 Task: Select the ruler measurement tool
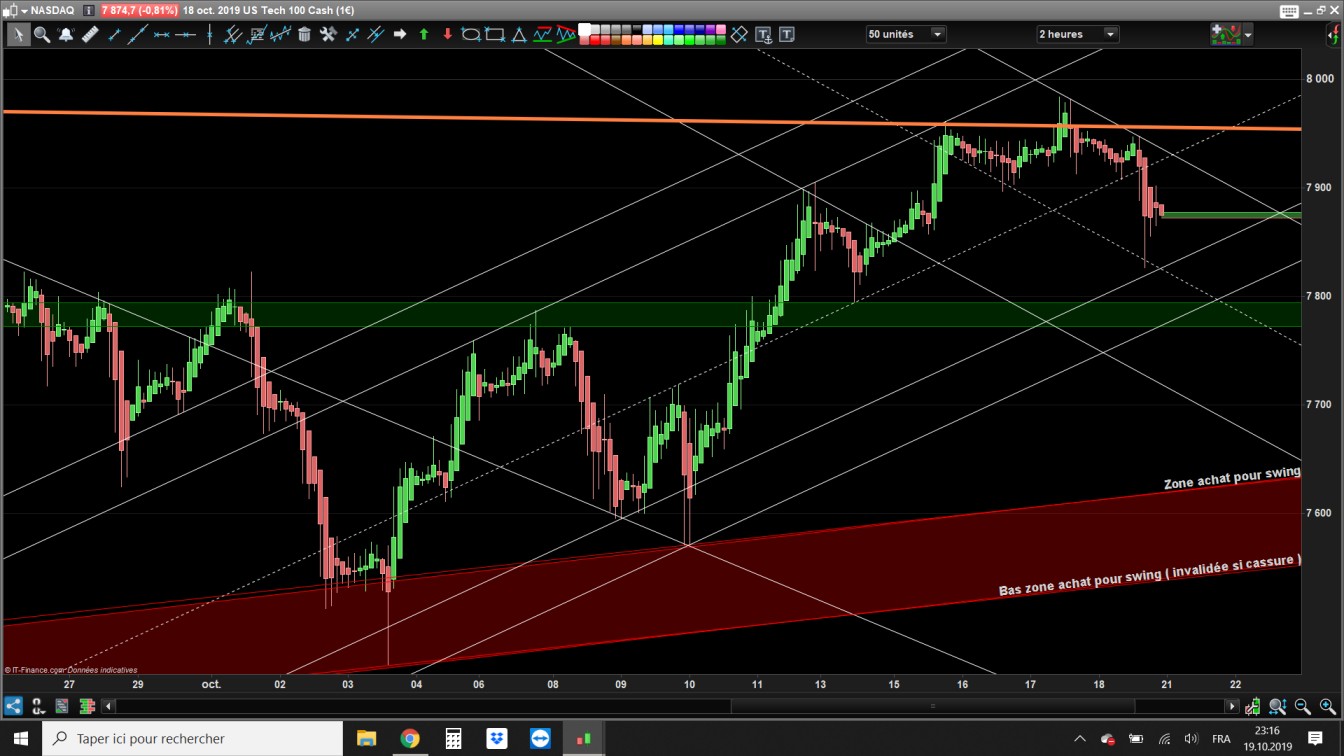point(90,34)
